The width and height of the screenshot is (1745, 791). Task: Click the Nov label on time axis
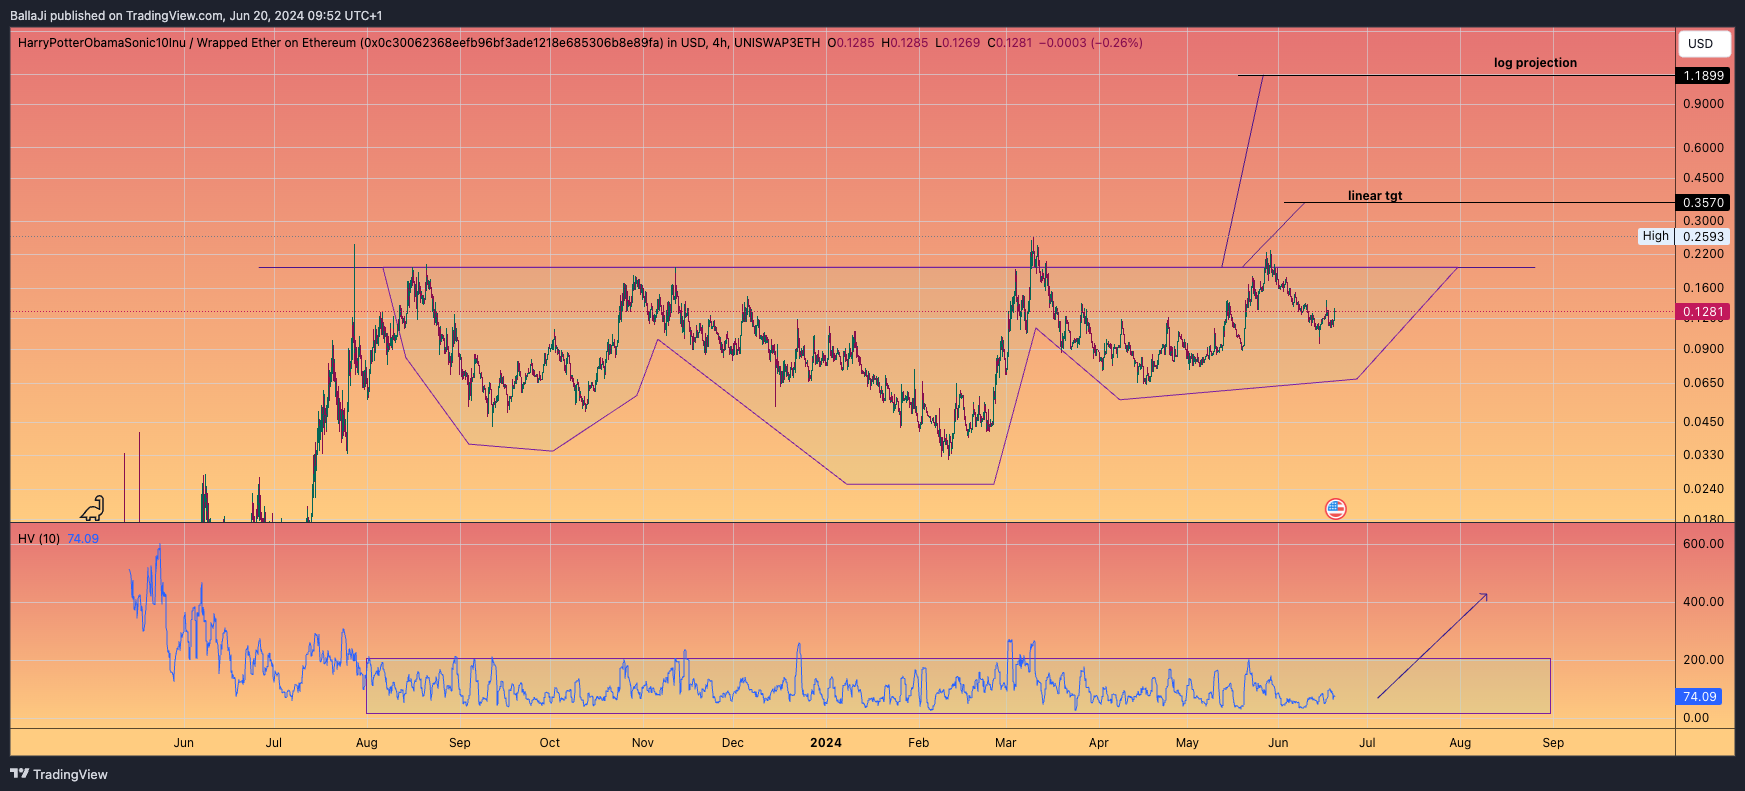[643, 743]
